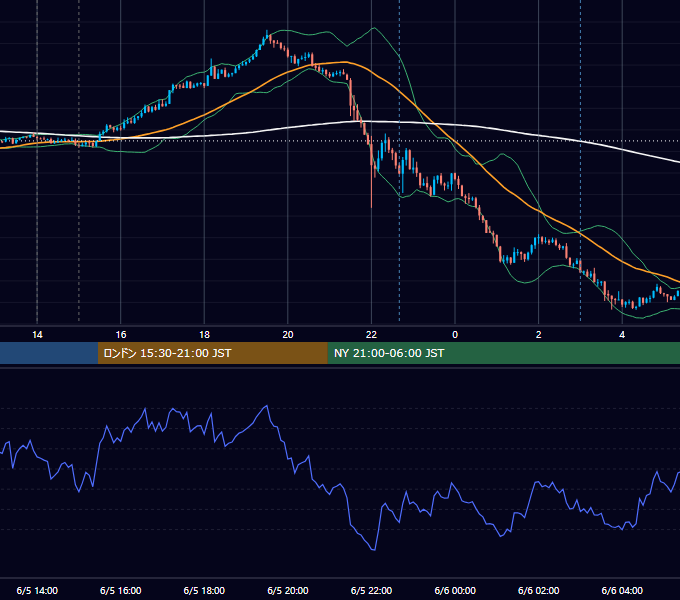Click the 0 hour label on price chart axis

pos(455,335)
